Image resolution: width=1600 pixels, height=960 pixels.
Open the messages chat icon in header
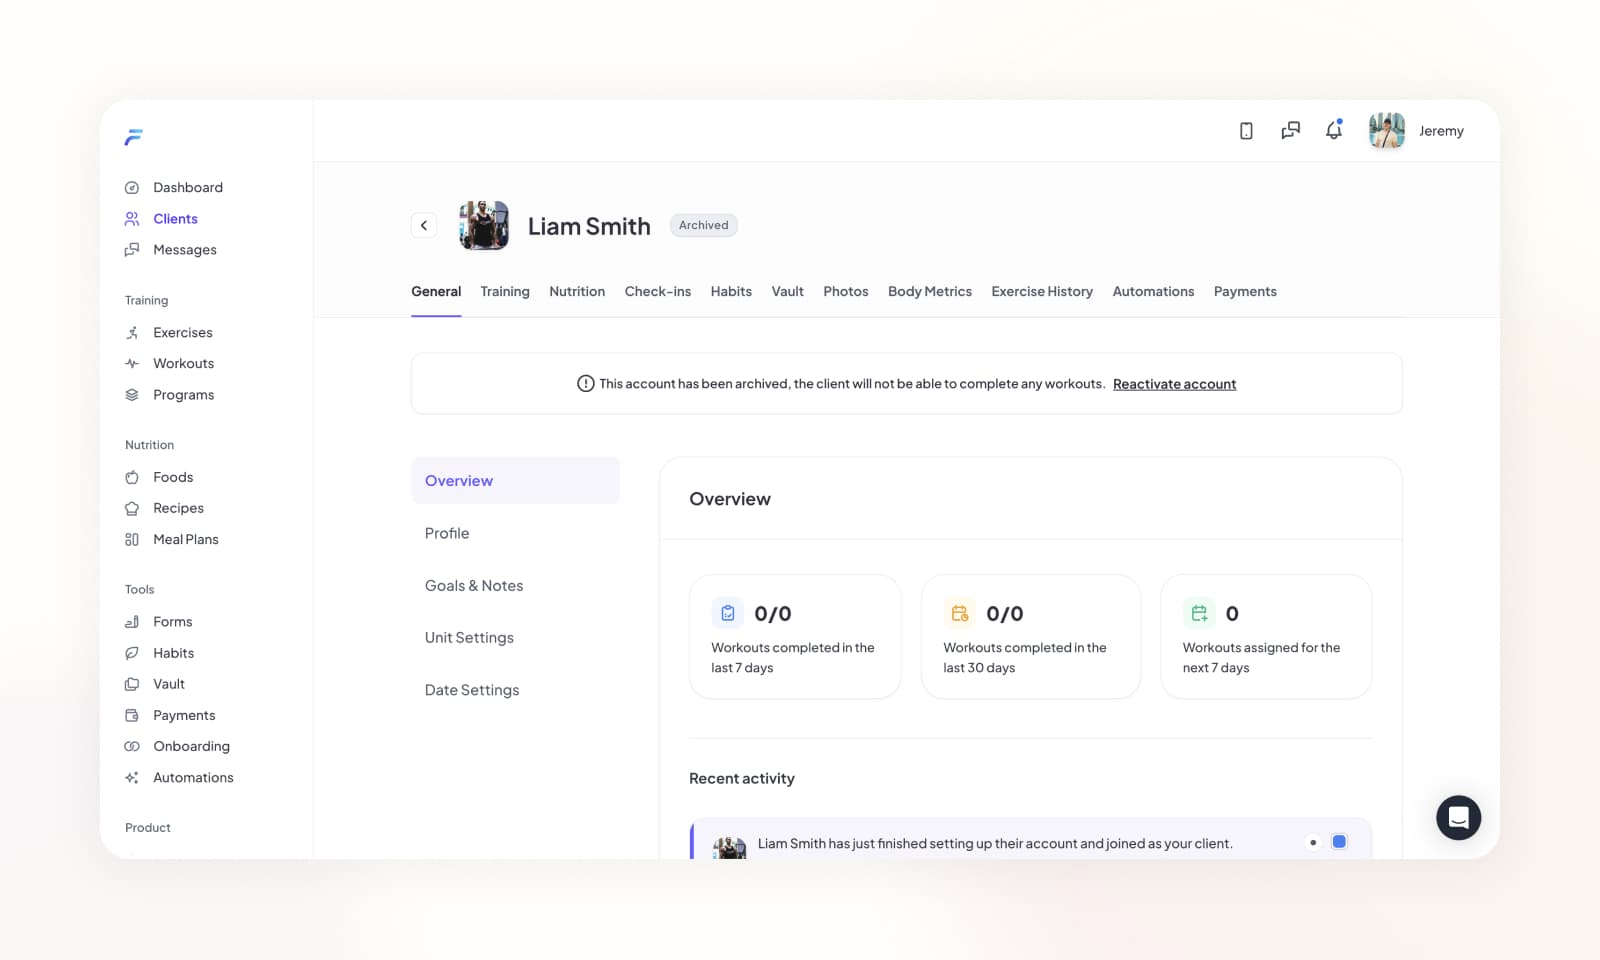1290,131
